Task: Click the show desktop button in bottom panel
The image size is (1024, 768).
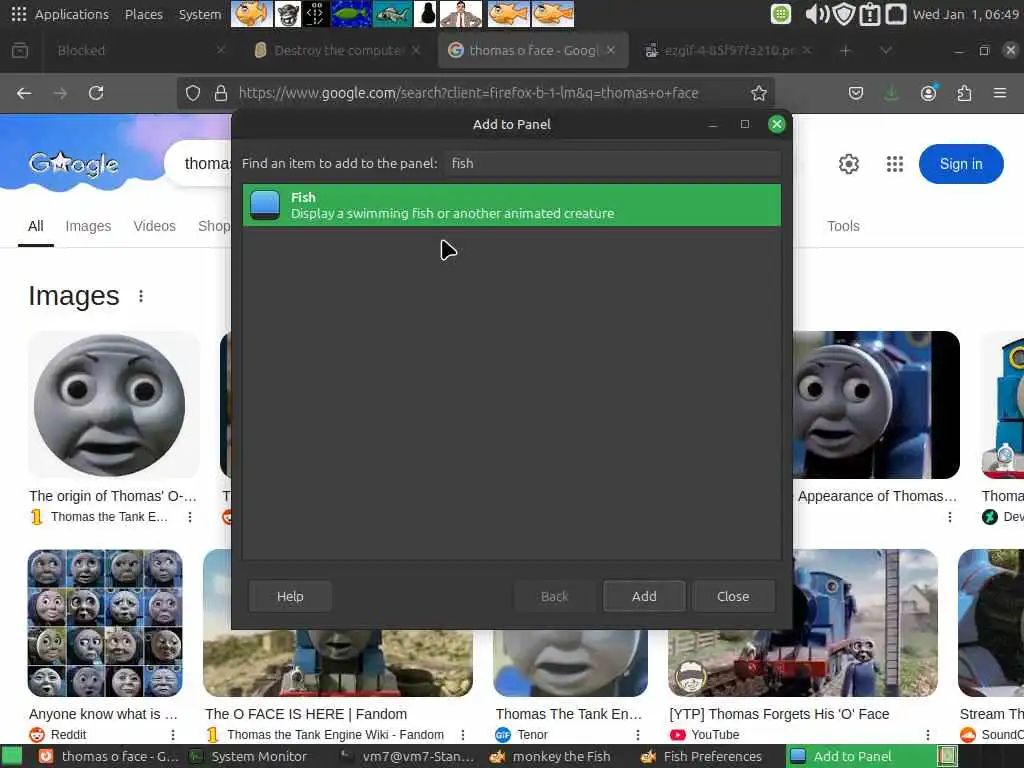Action: [12, 756]
